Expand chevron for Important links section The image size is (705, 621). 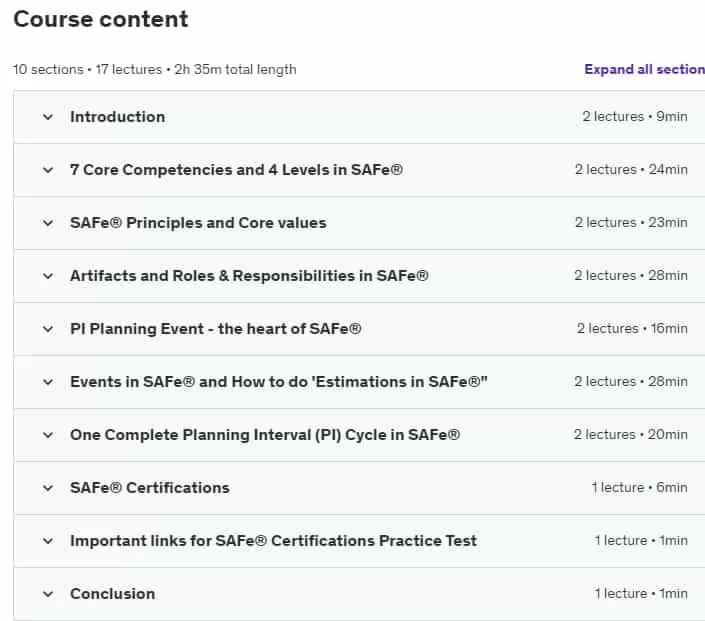coord(48,541)
